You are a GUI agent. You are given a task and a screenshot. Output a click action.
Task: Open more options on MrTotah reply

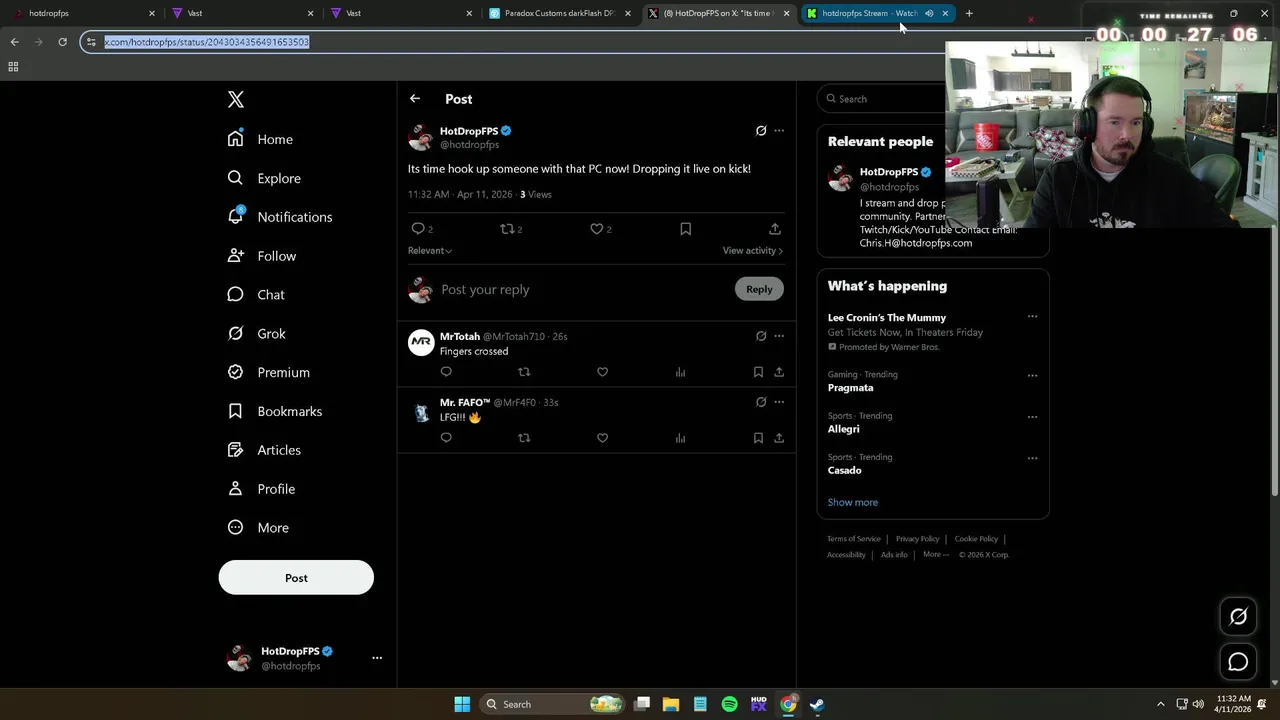pyautogui.click(x=779, y=336)
